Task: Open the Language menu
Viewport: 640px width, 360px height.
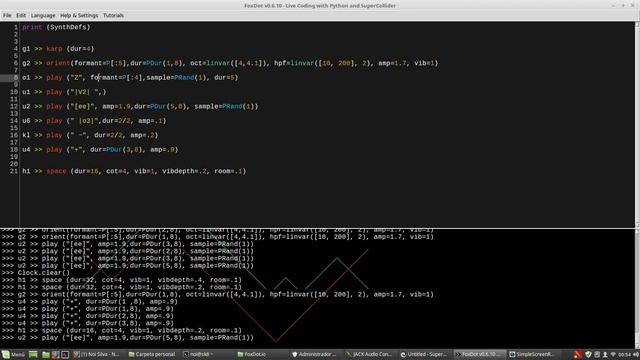Action: (x=43, y=16)
